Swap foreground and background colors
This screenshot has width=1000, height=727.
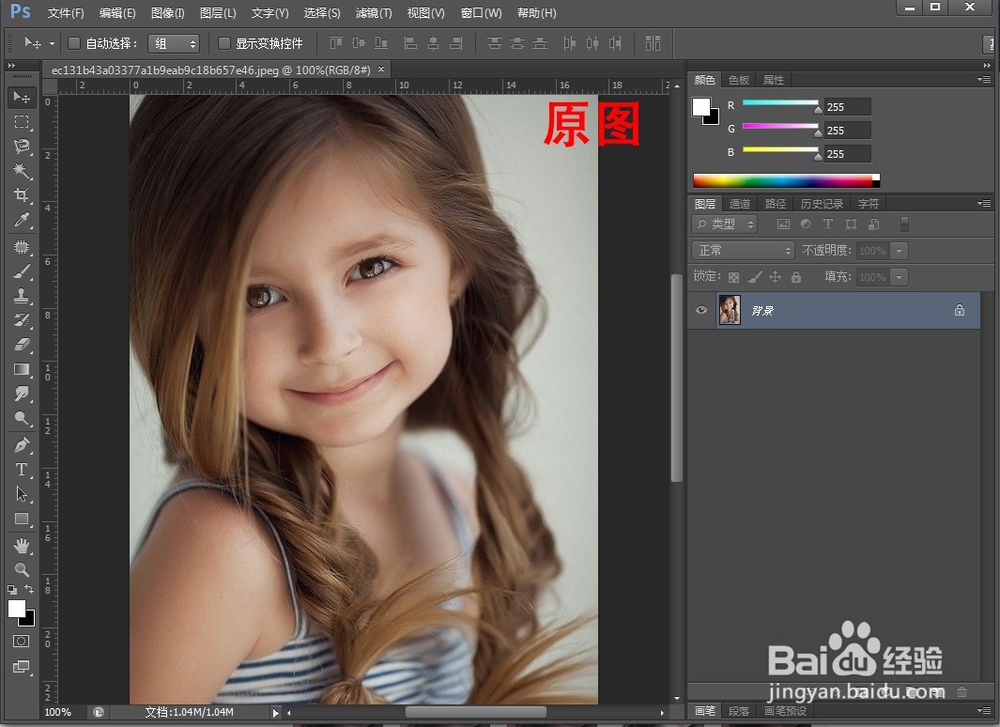pos(29,589)
